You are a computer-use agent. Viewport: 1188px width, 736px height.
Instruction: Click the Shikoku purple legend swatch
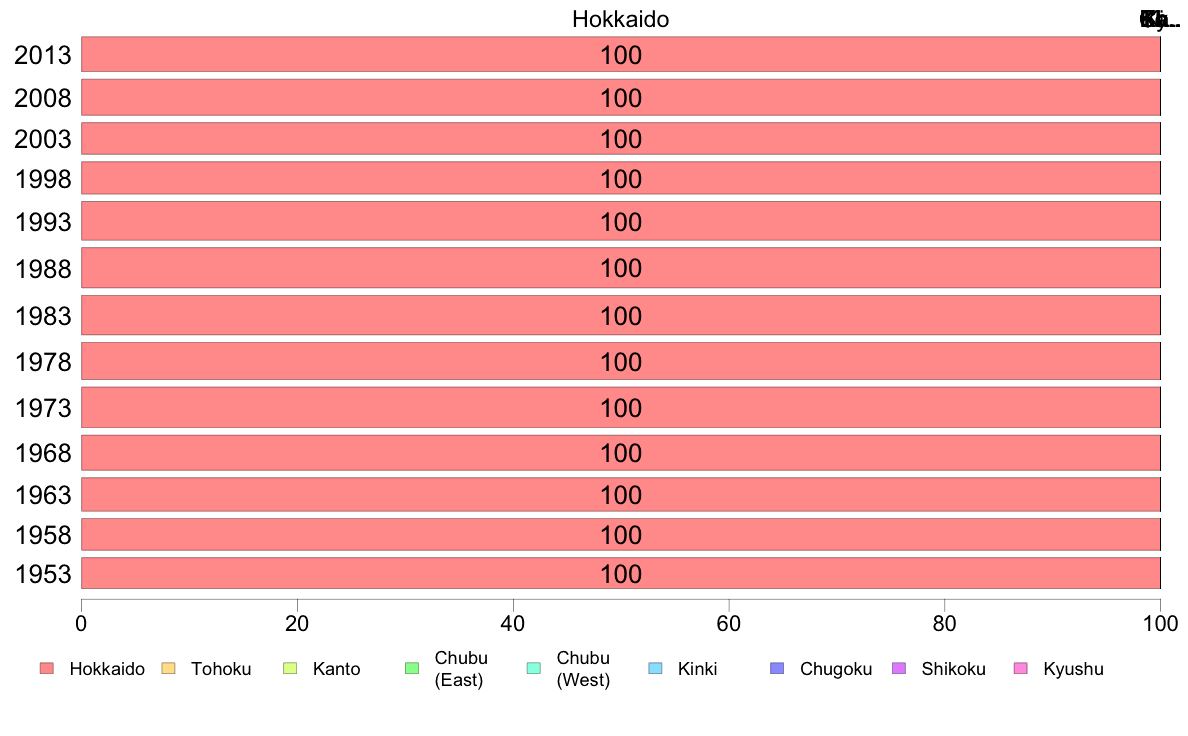pyautogui.click(x=899, y=668)
